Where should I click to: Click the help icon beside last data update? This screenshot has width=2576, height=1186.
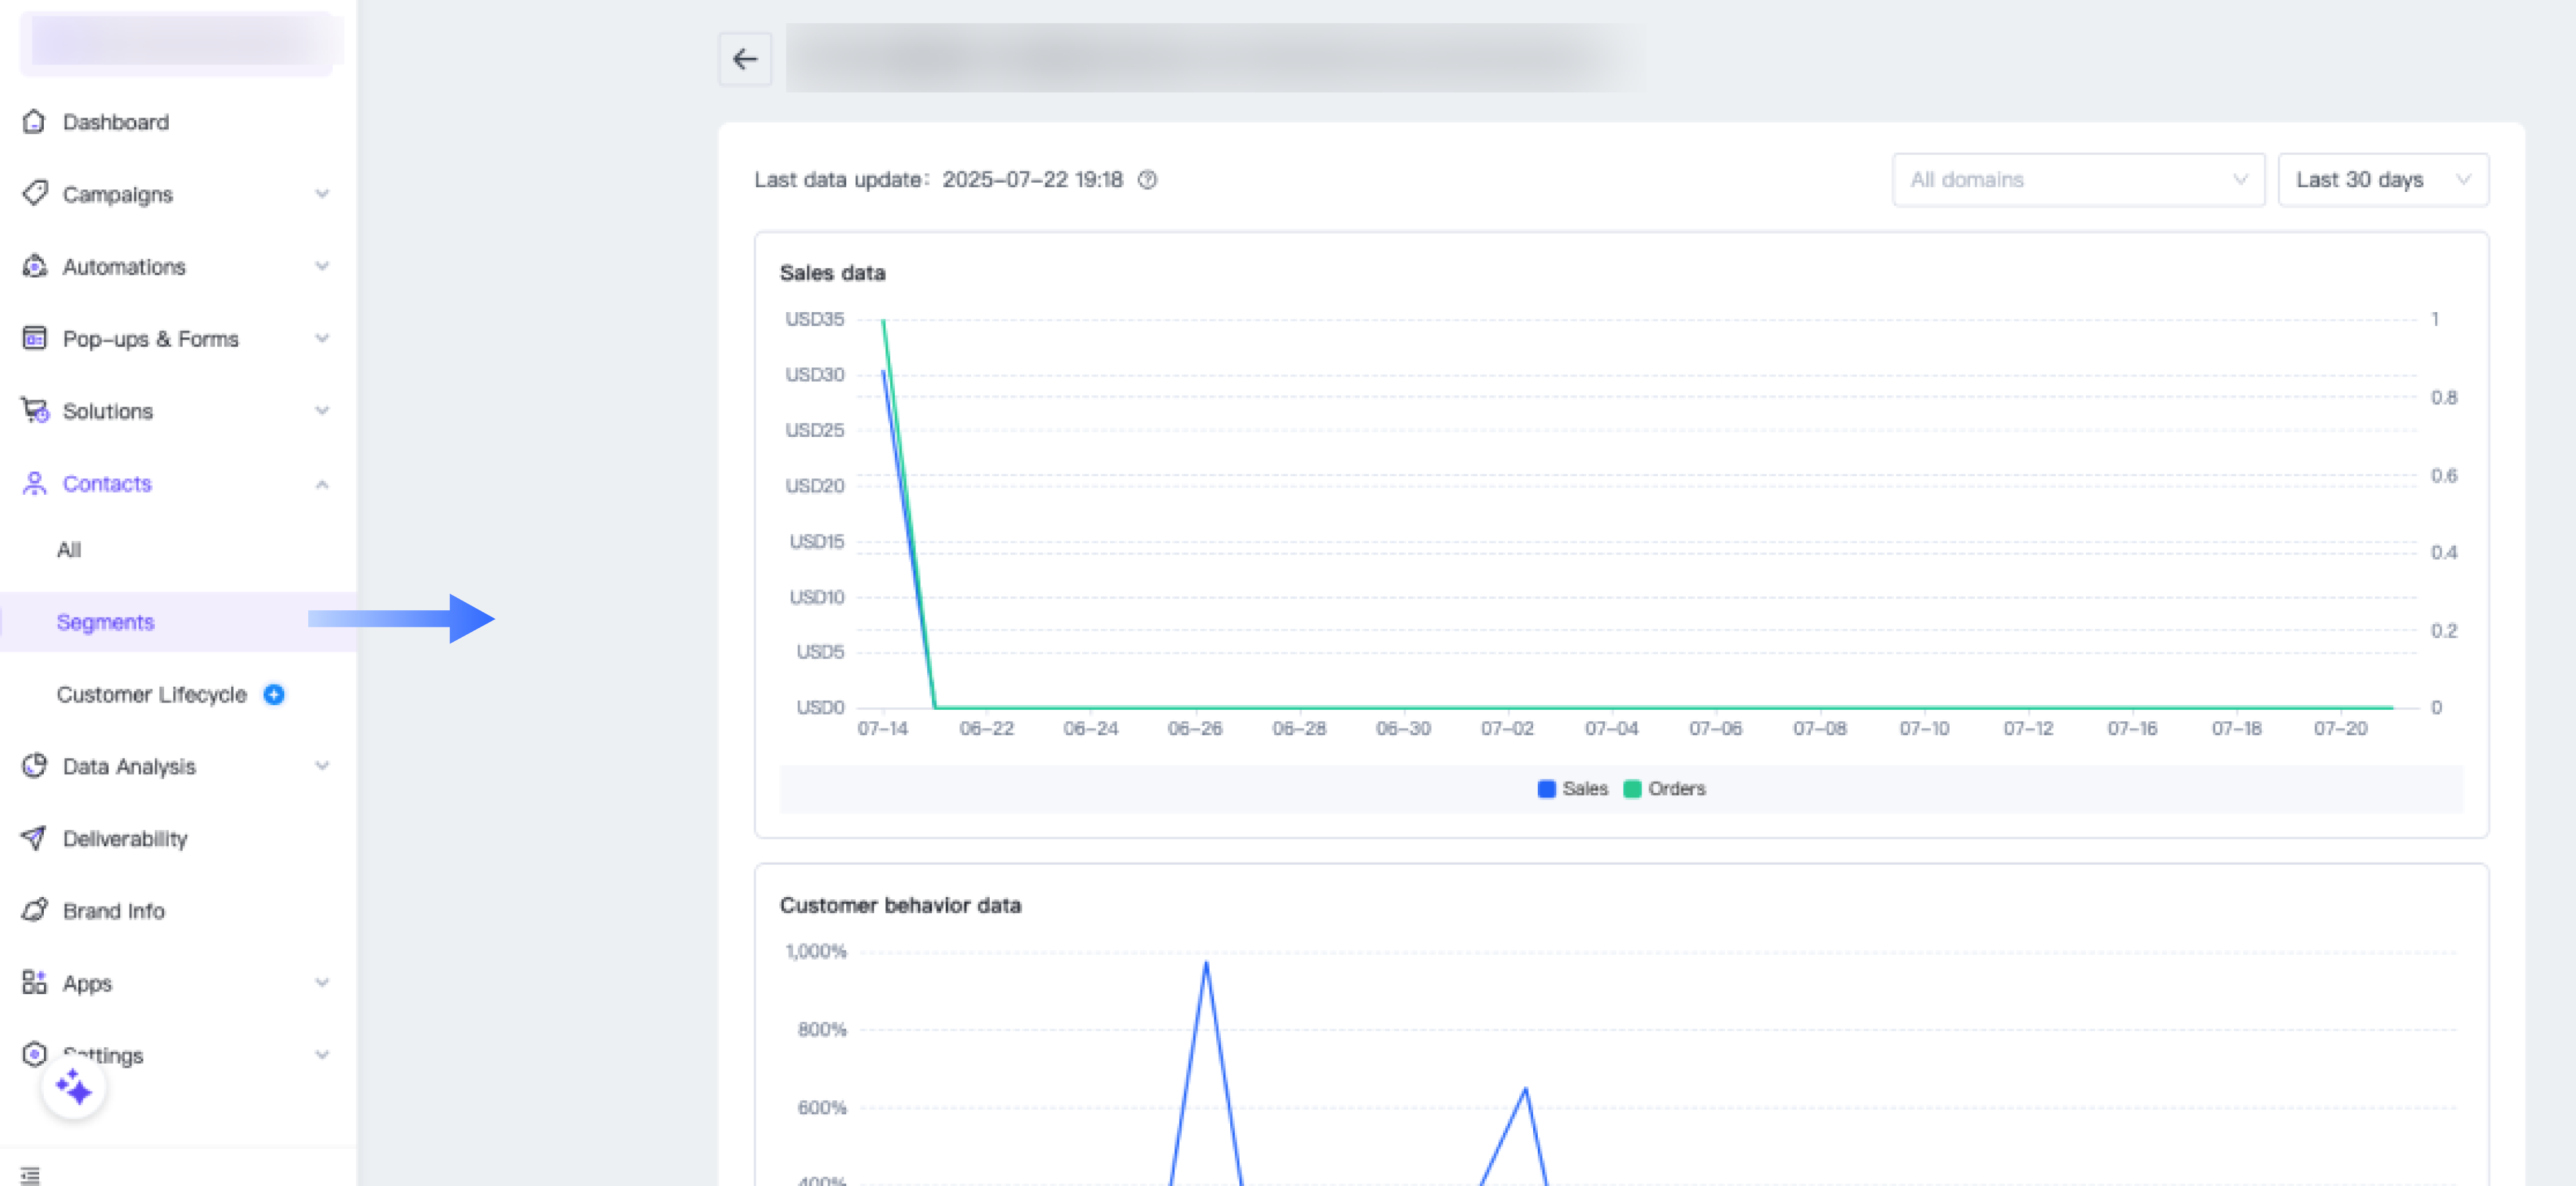coord(1147,180)
